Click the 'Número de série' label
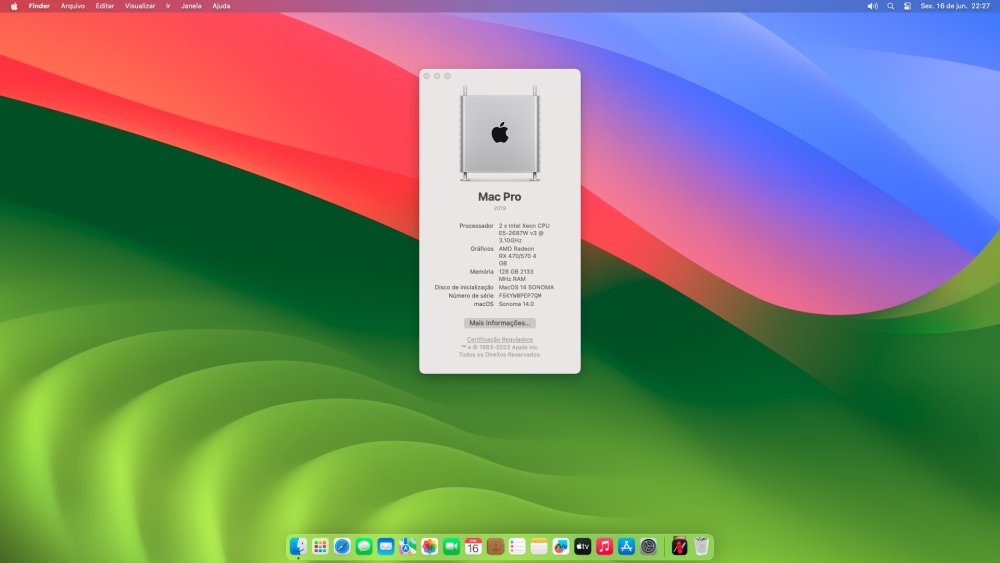Viewport: 1000px width, 563px height. click(x=471, y=296)
